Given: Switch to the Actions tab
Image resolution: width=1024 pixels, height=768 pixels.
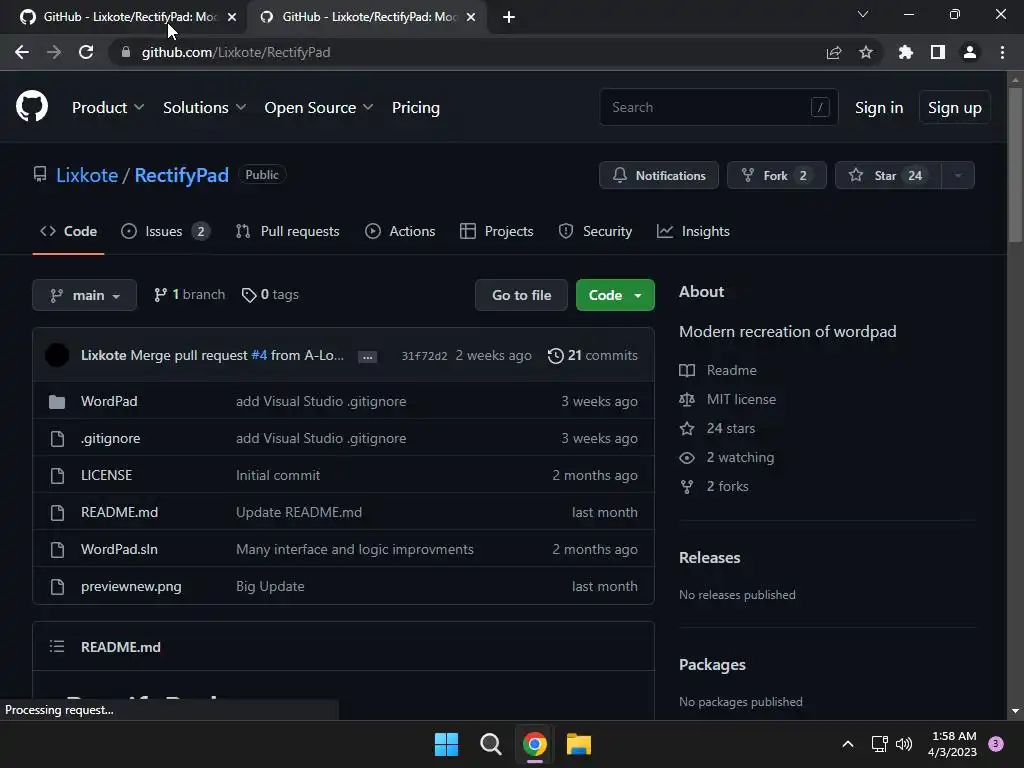Looking at the screenshot, I should pyautogui.click(x=400, y=231).
